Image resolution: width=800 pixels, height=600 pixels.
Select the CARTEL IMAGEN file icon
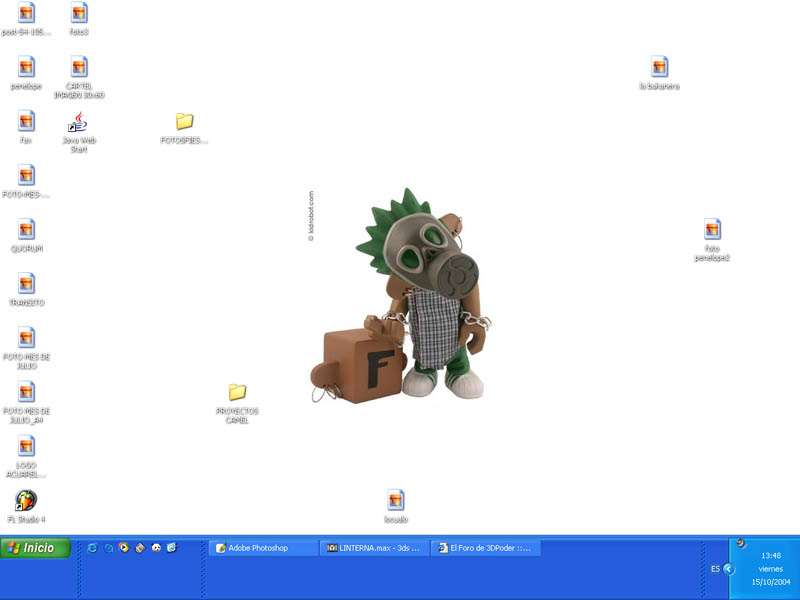click(x=79, y=78)
